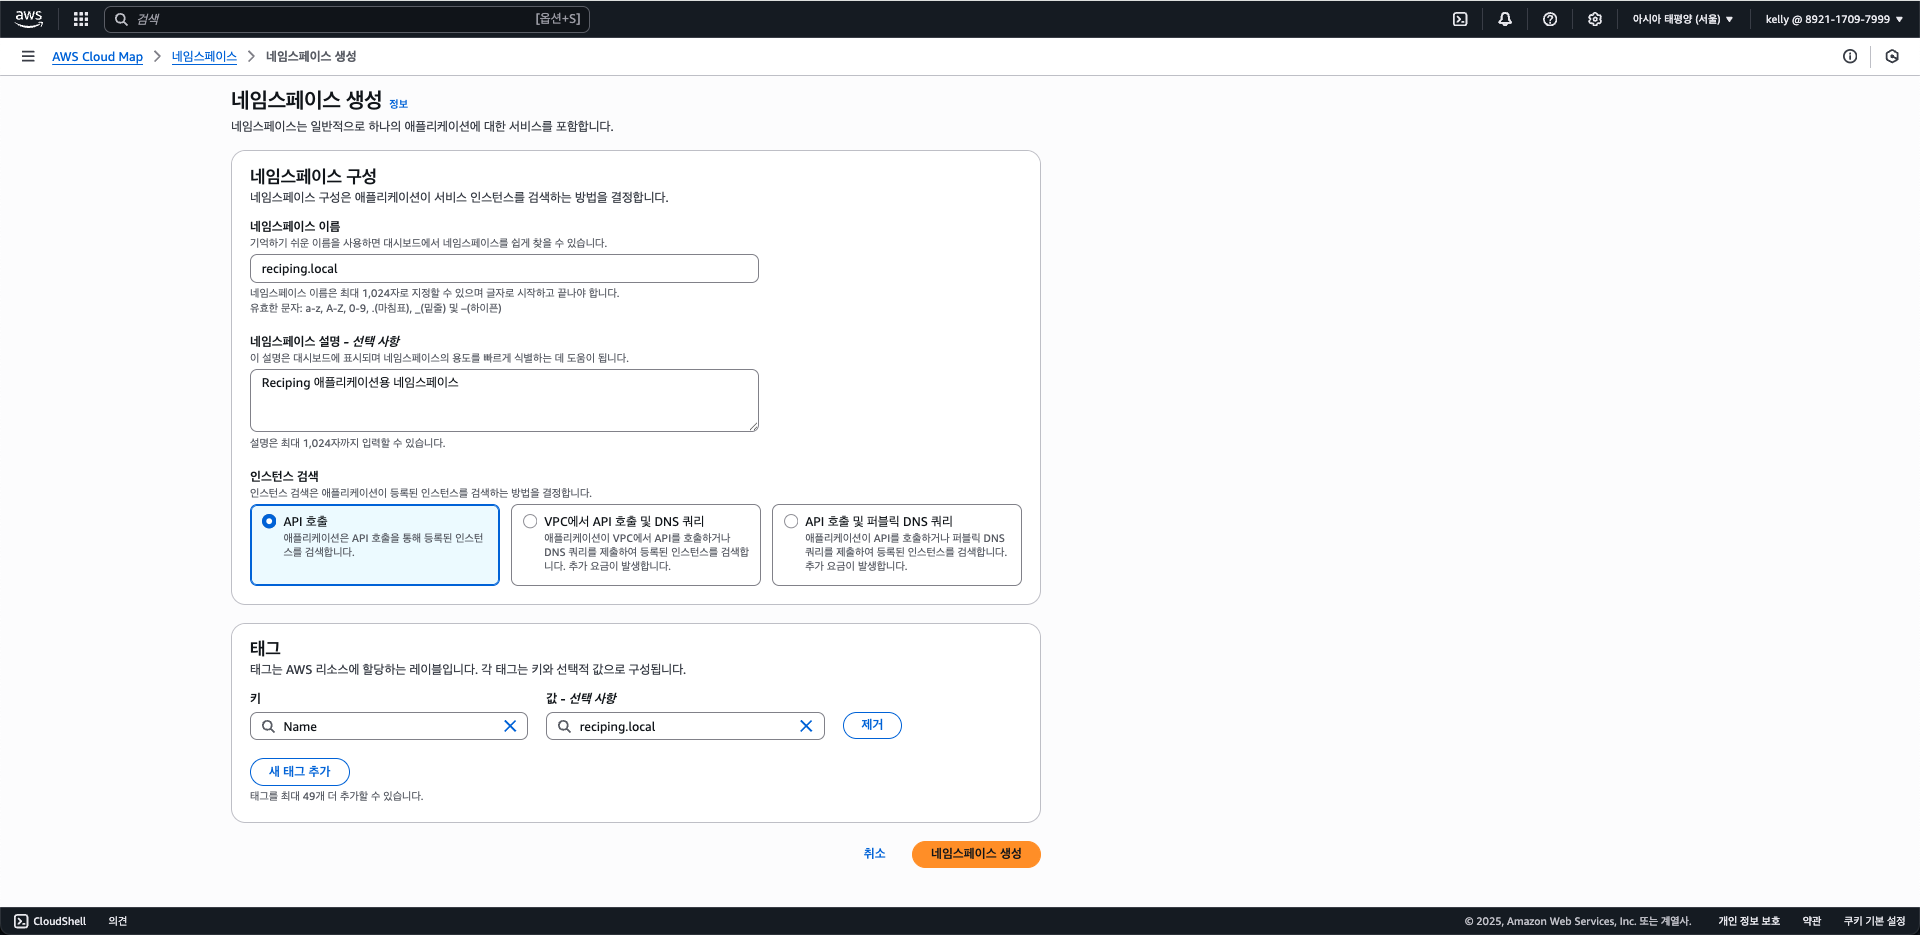Open settings gear icon in top bar
The width and height of the screenshot is (1920, 935).
coord(1595,19)
